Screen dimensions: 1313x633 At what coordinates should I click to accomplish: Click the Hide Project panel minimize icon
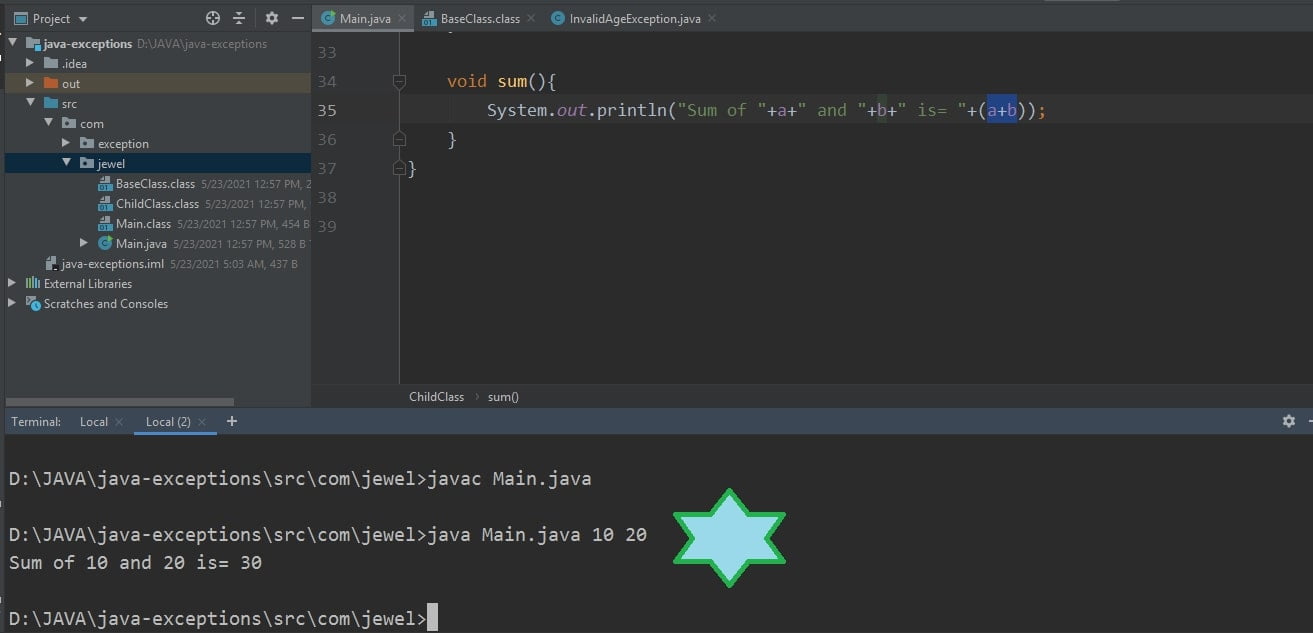tap(297, 17)
